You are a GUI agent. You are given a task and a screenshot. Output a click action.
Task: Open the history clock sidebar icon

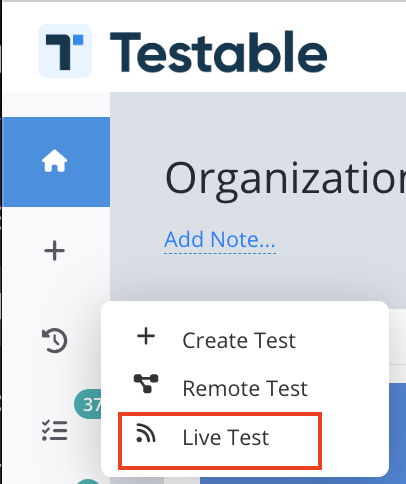[x=55, y=340]
